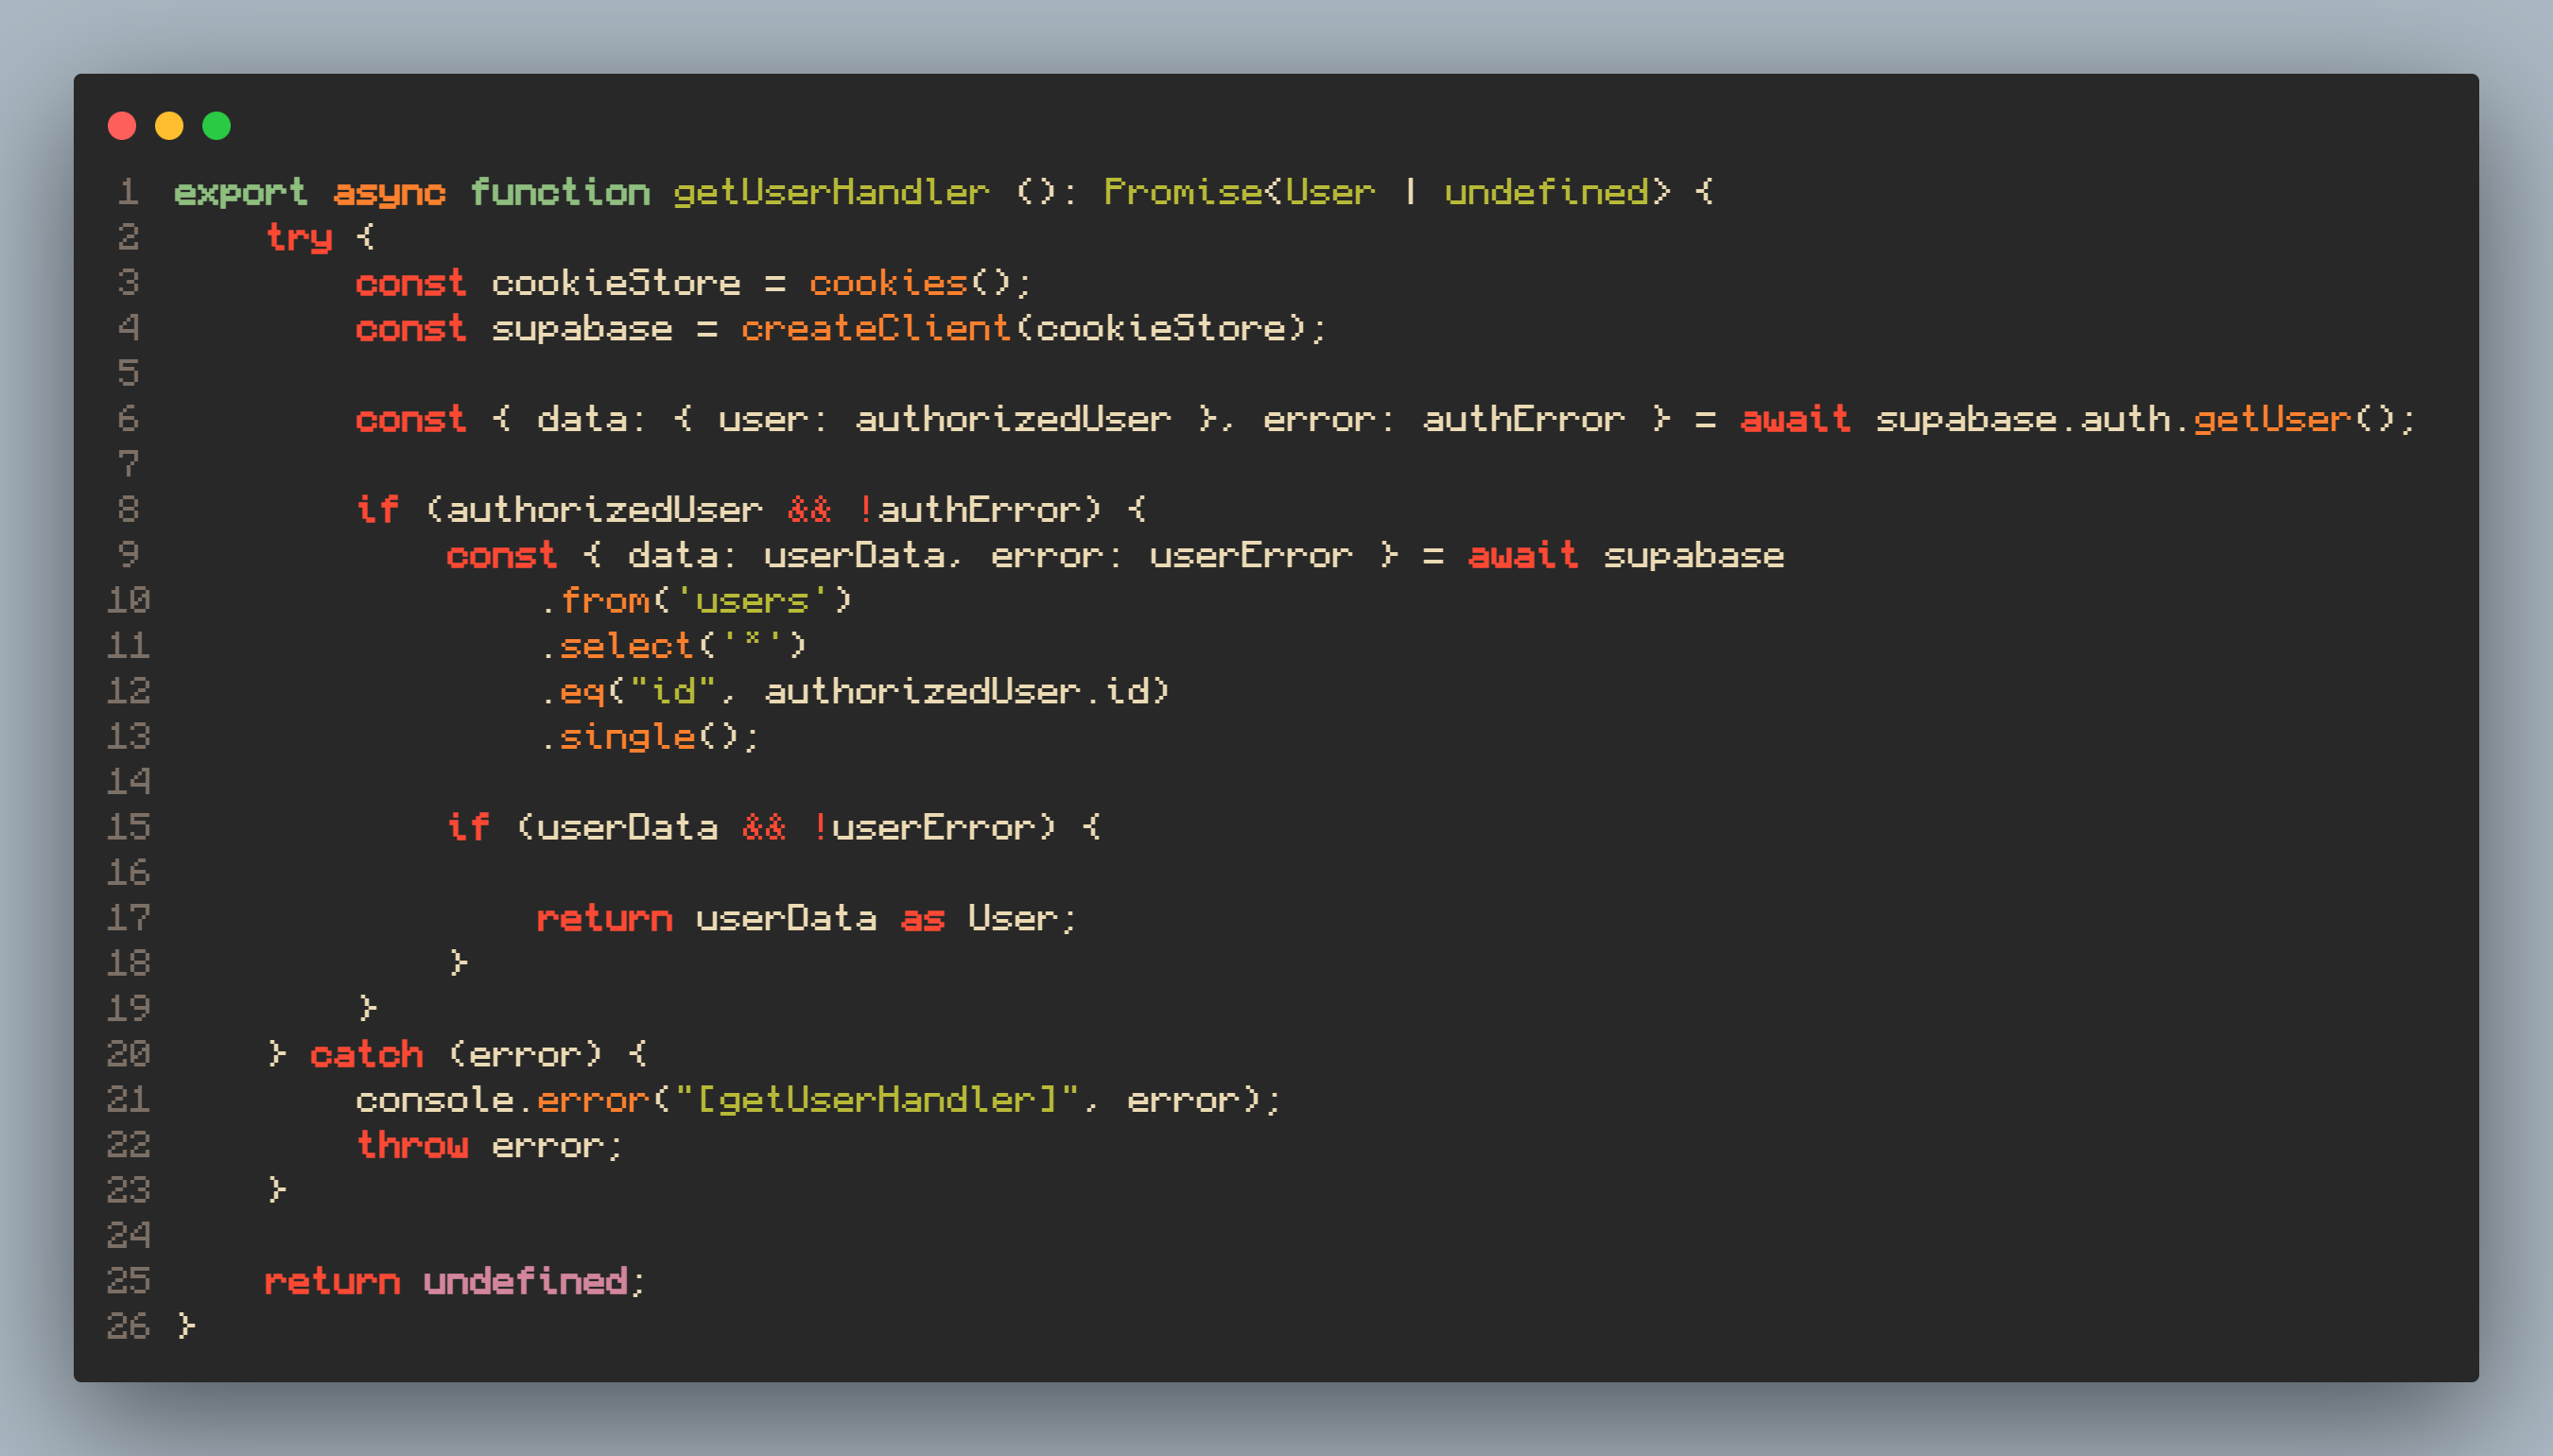
Task: Click line number 26 in the gutter
Action: click(128, 1326)
